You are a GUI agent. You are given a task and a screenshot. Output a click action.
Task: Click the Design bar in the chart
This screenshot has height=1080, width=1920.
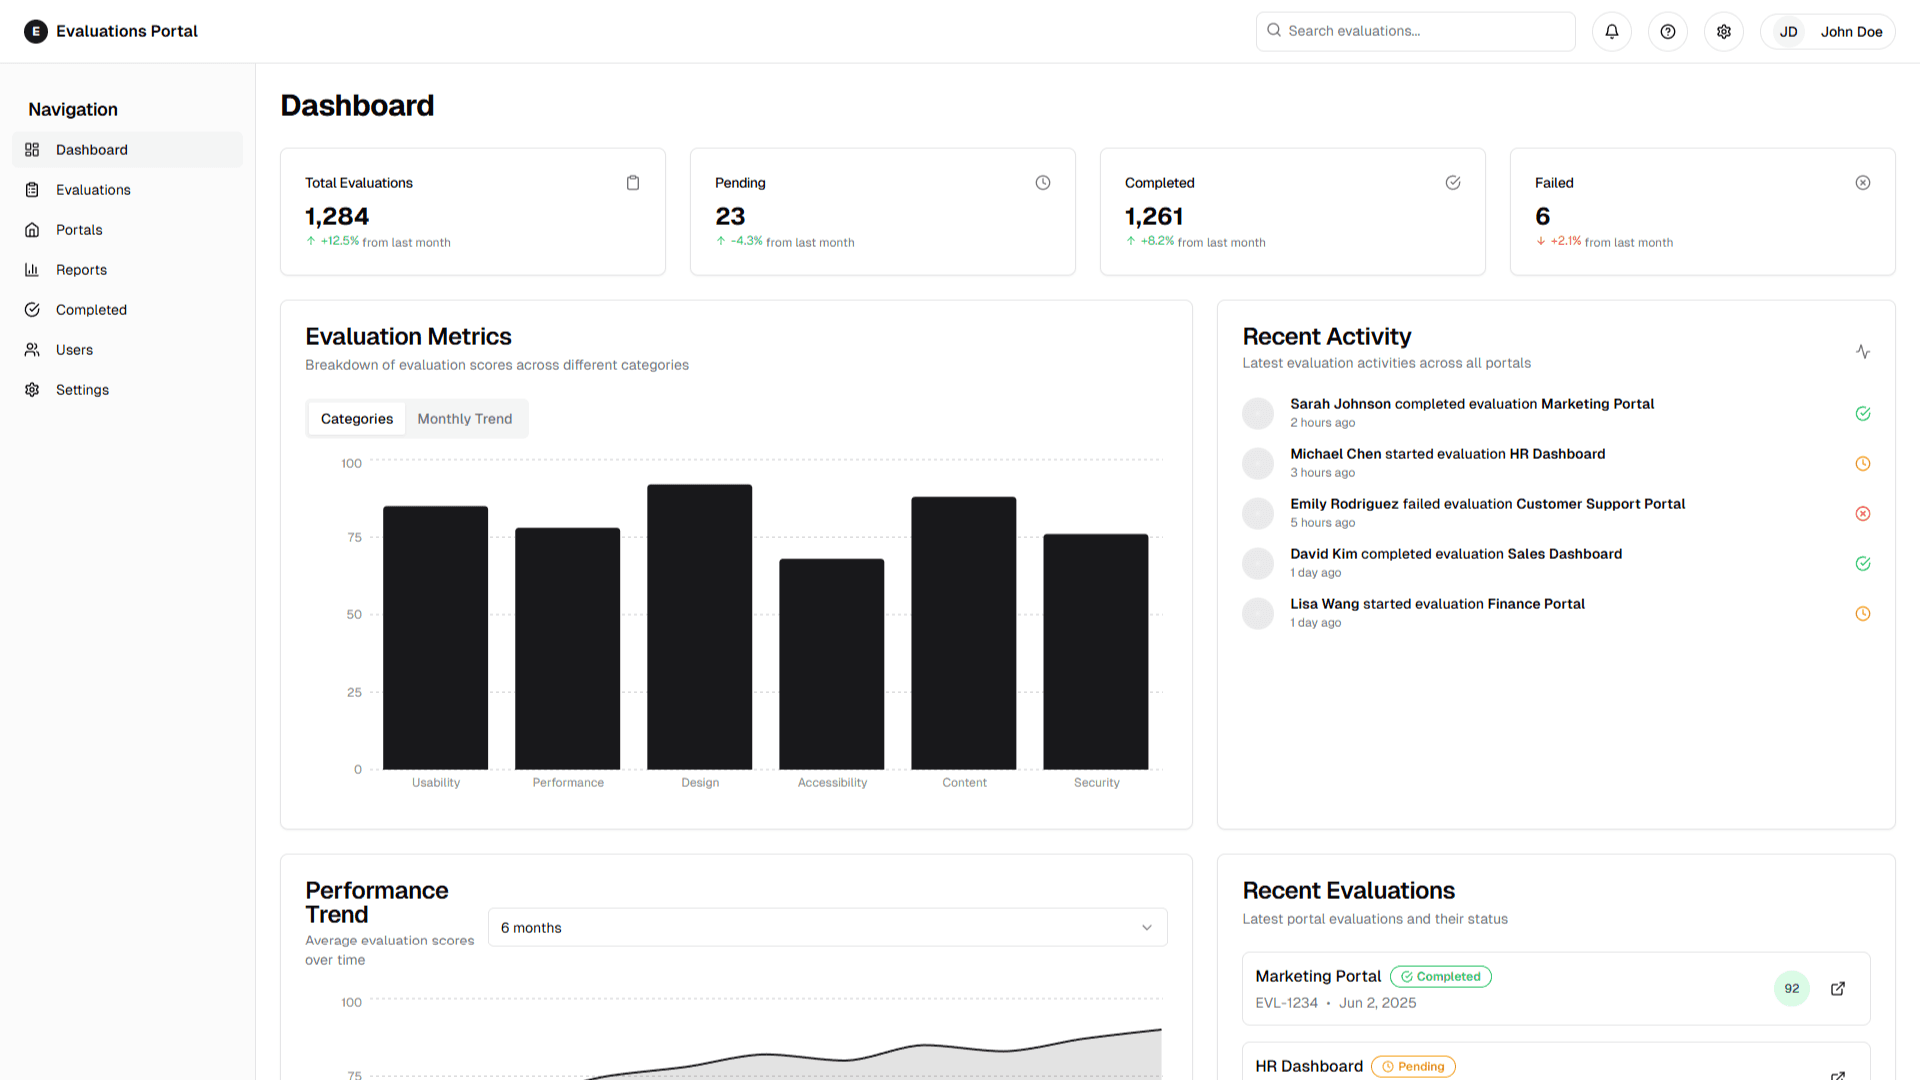700,627
